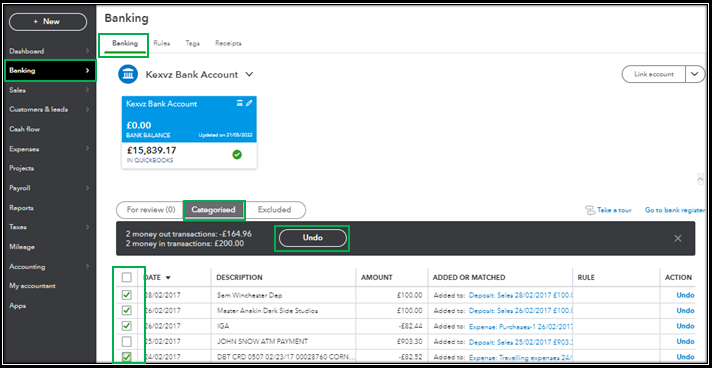The image size is (713, 368).
Task: Click the ADDED OR MATCHED column header
Action: pos(469,277)
